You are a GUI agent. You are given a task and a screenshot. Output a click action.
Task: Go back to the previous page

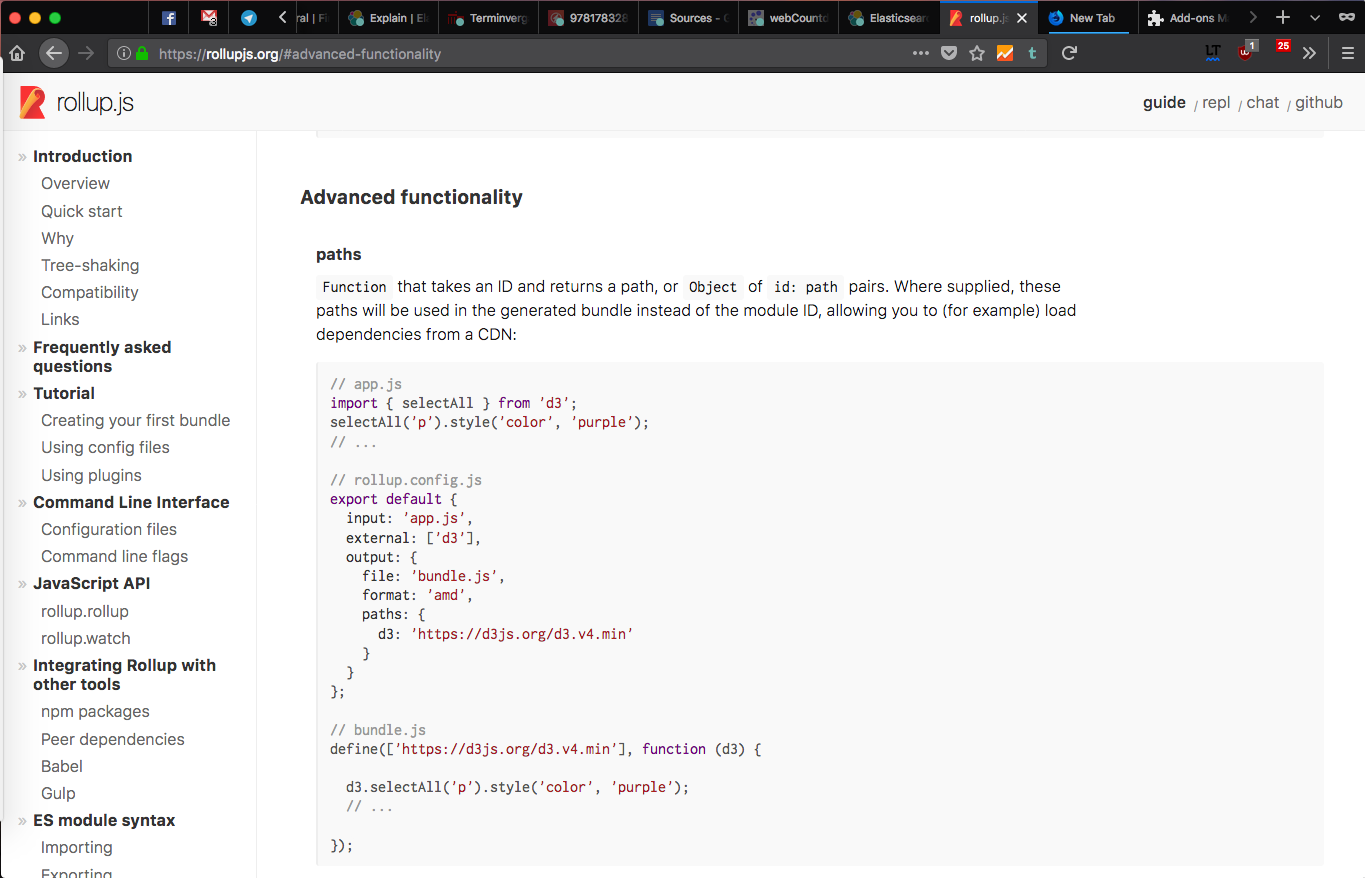pos(54,54)
